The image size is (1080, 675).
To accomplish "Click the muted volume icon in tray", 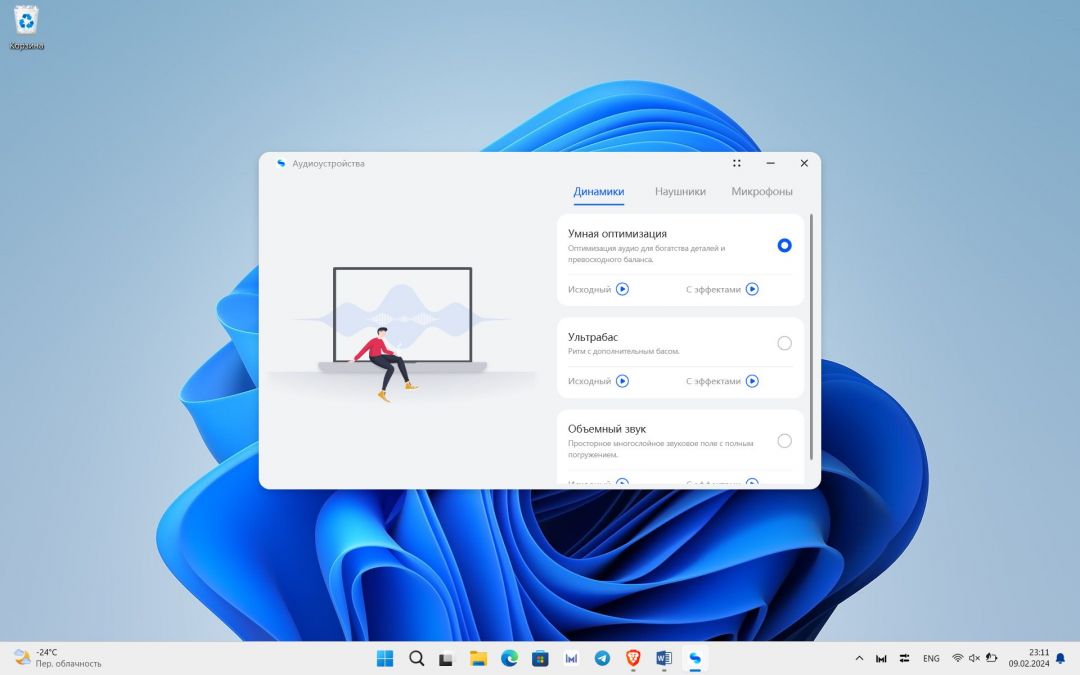I will tap(974, 658).
